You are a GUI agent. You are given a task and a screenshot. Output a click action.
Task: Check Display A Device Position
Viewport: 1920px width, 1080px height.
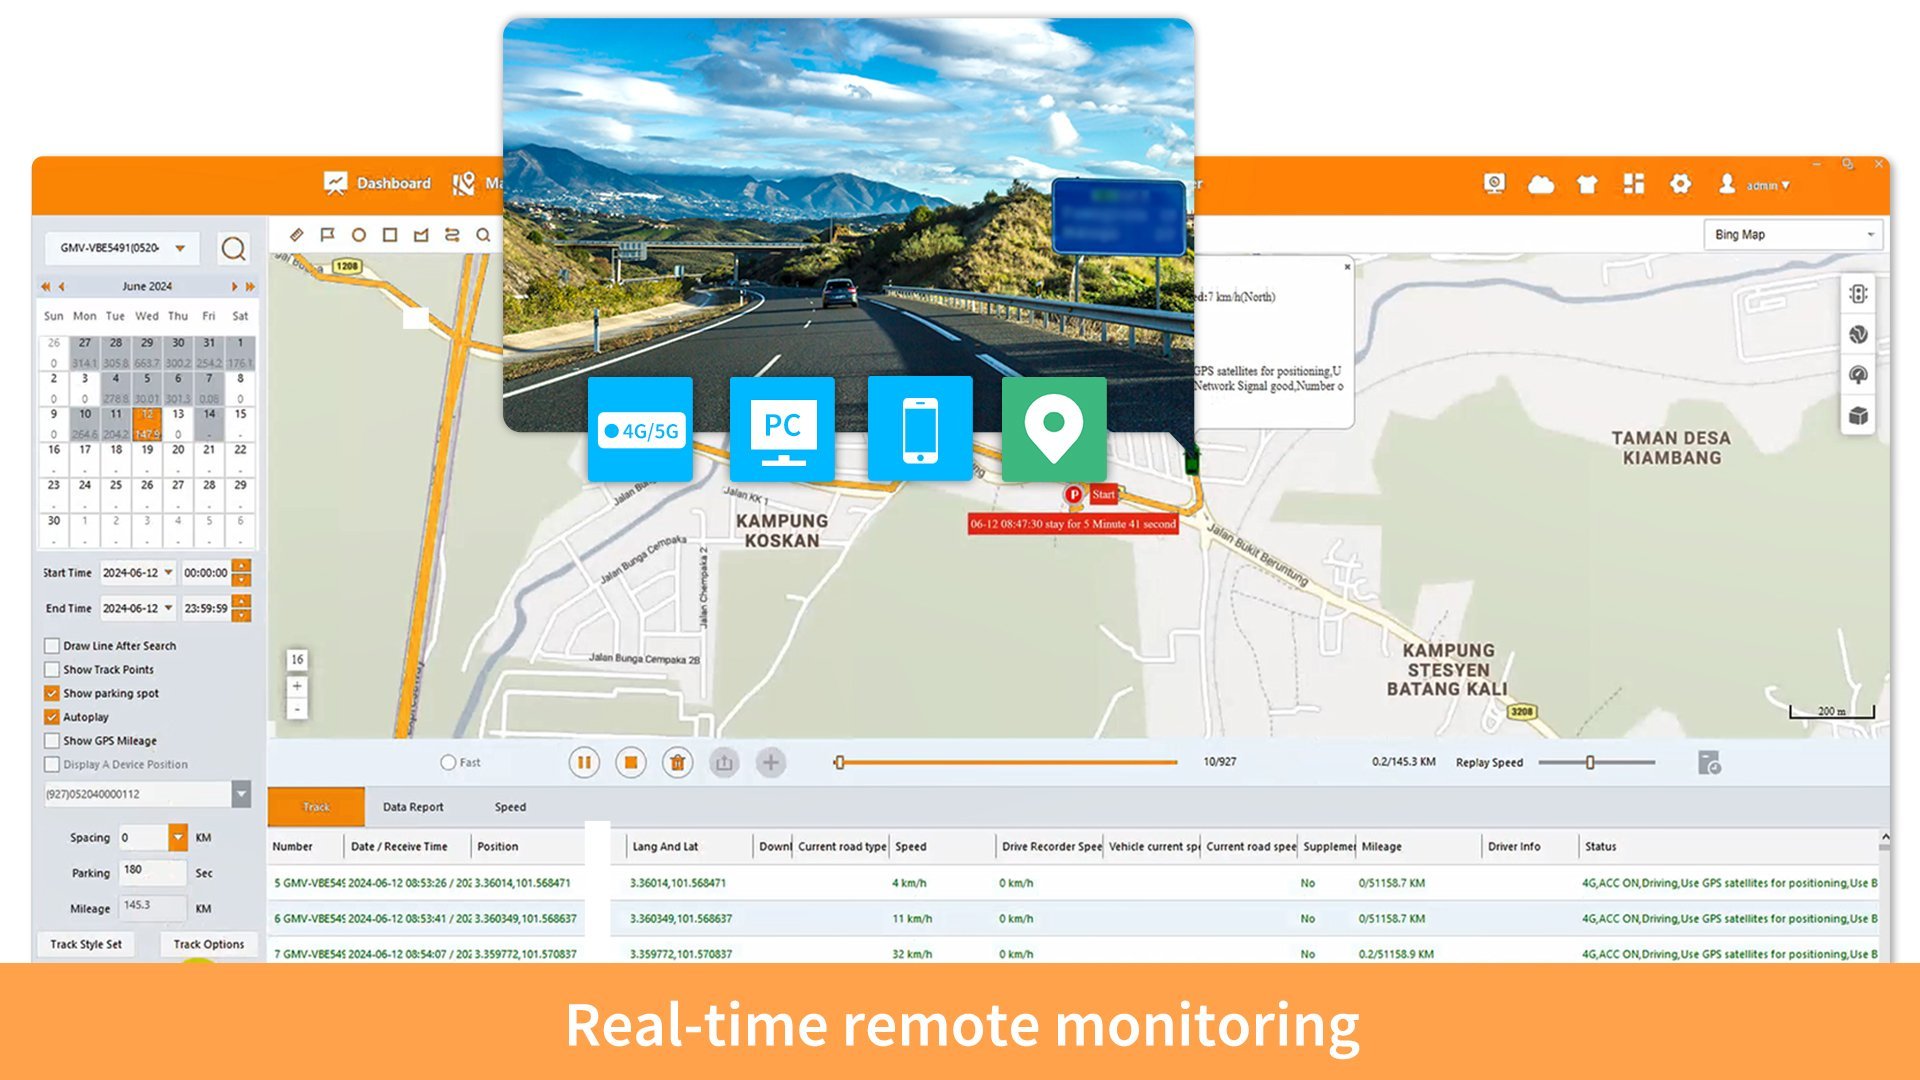[x=52, y=765]
